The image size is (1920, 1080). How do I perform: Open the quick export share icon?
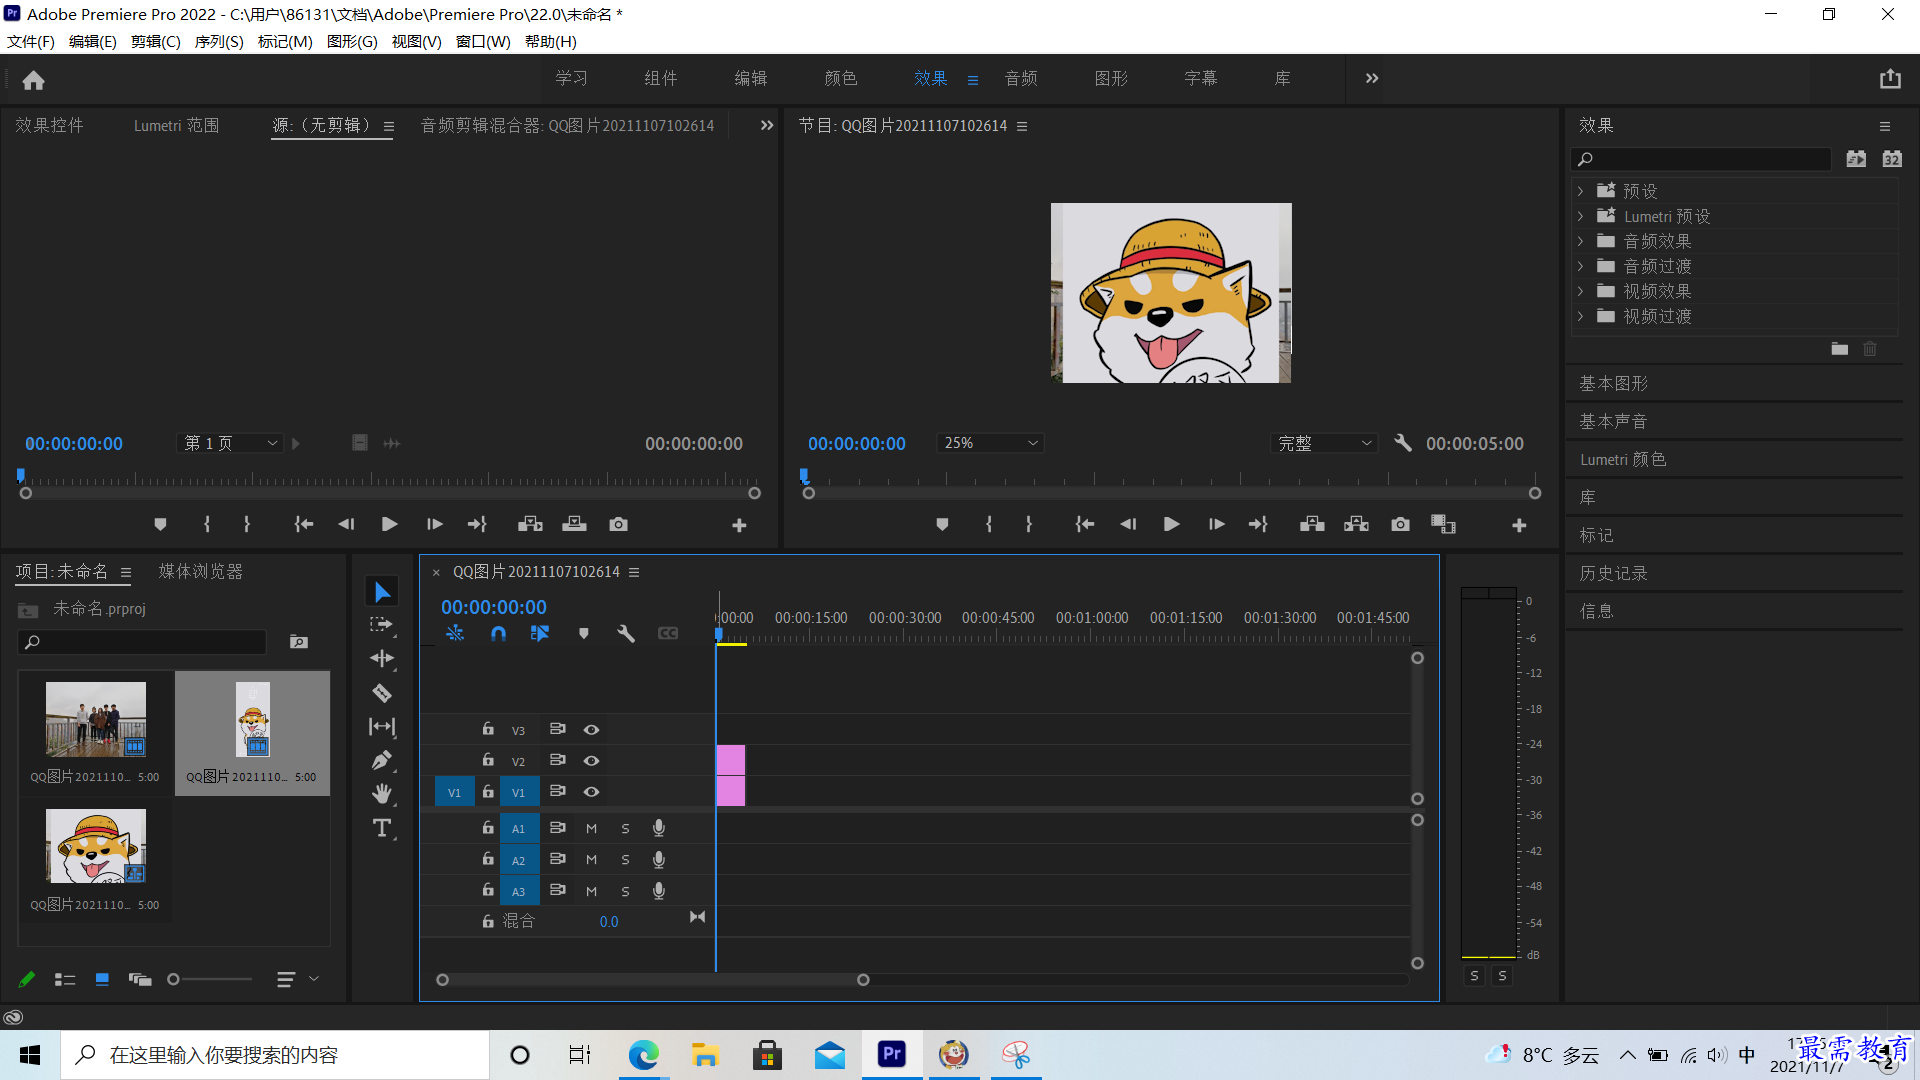[x=1890, y=79]
